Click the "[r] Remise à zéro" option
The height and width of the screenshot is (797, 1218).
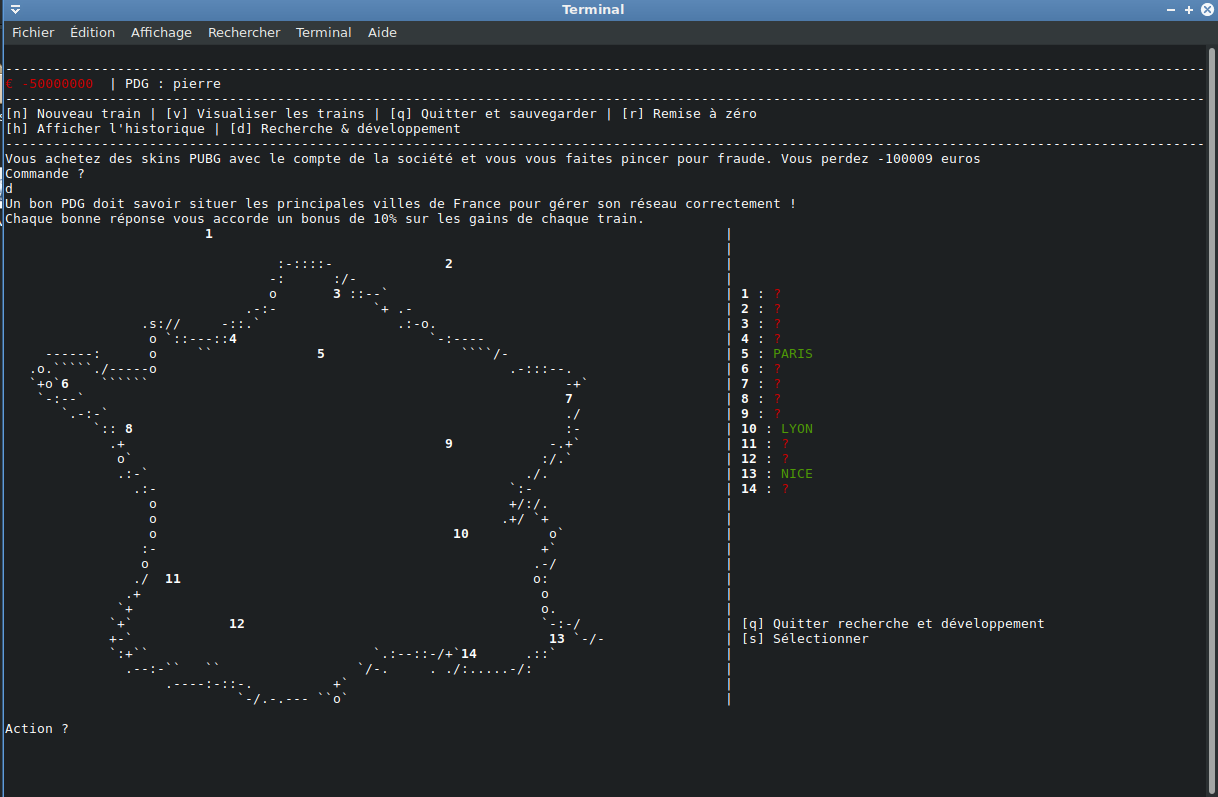tap(689, 114)
